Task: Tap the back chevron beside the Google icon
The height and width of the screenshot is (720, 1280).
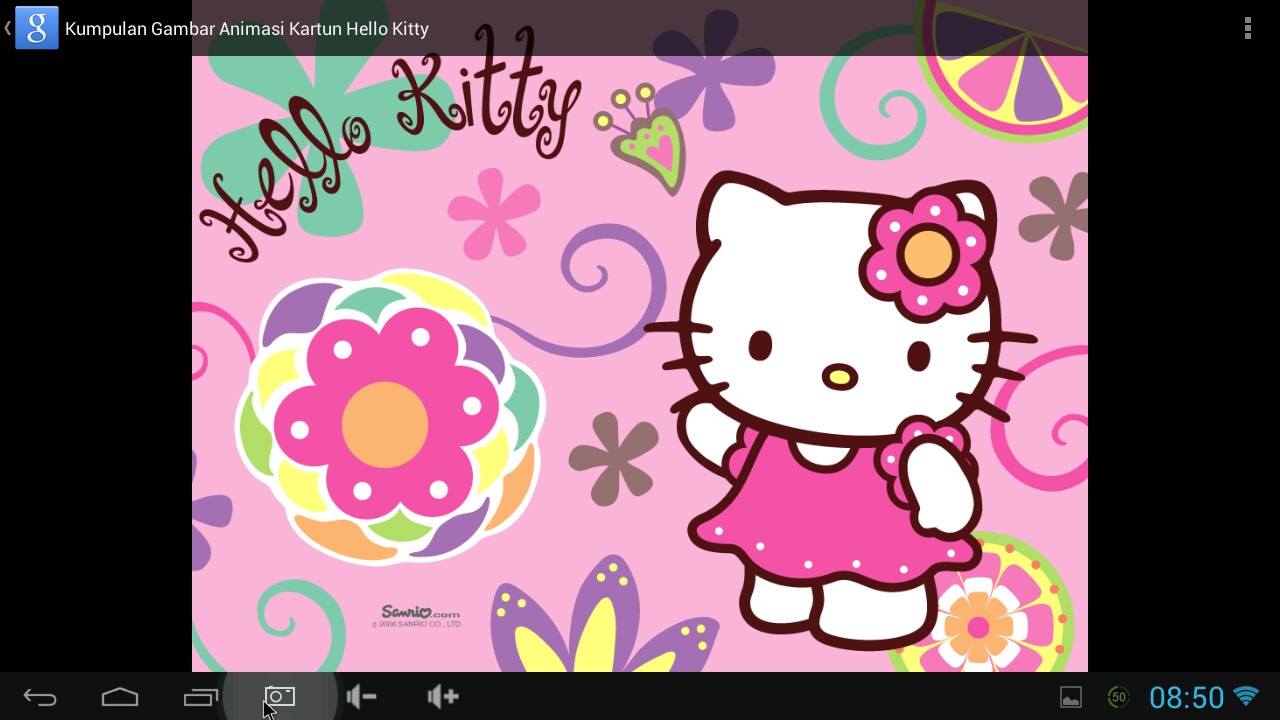Action: (7, 28)
